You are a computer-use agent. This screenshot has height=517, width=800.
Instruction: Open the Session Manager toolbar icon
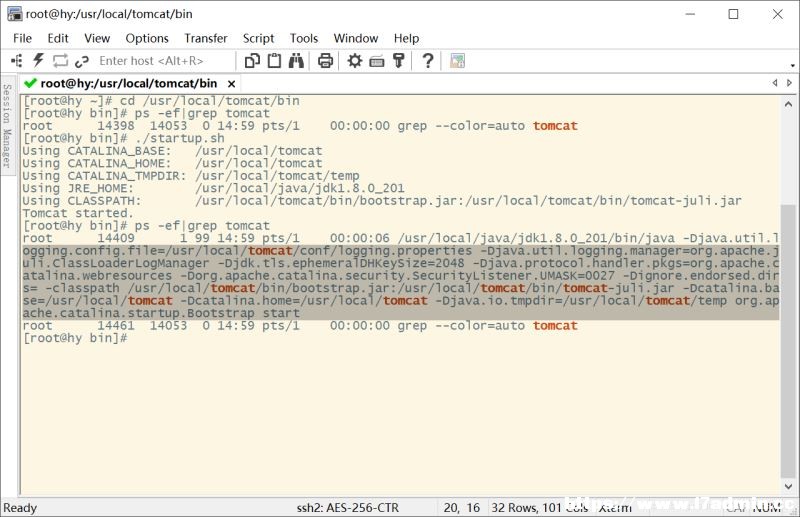tap(16, 61)
